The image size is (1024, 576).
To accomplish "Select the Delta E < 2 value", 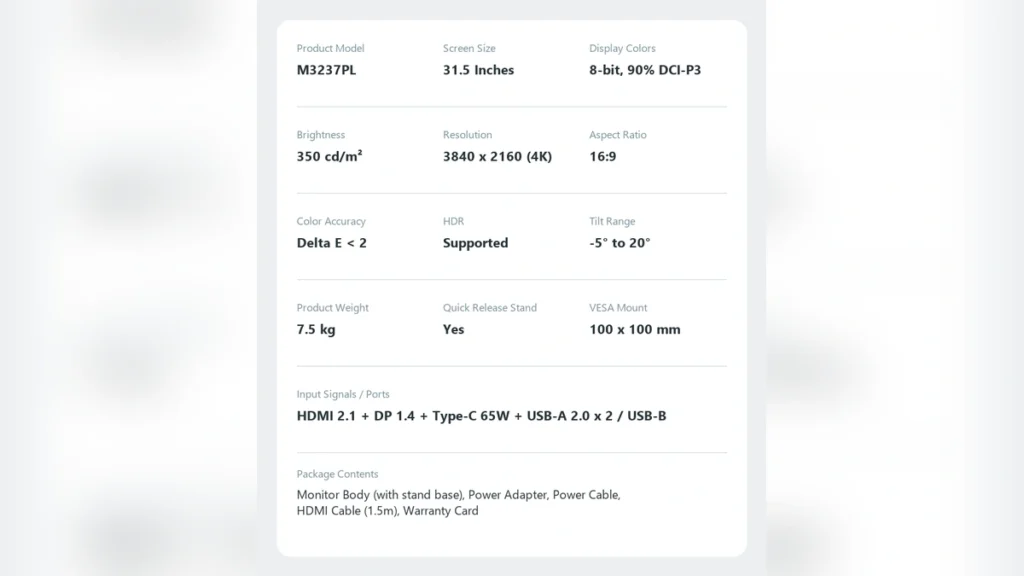I will coord(332,243).
